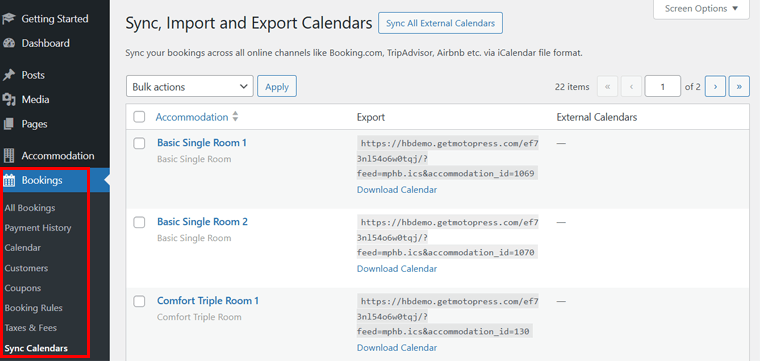Open the Basic Single Room 2 link
The height and width of the screenshot is (361, 760).
pos(202,221)
